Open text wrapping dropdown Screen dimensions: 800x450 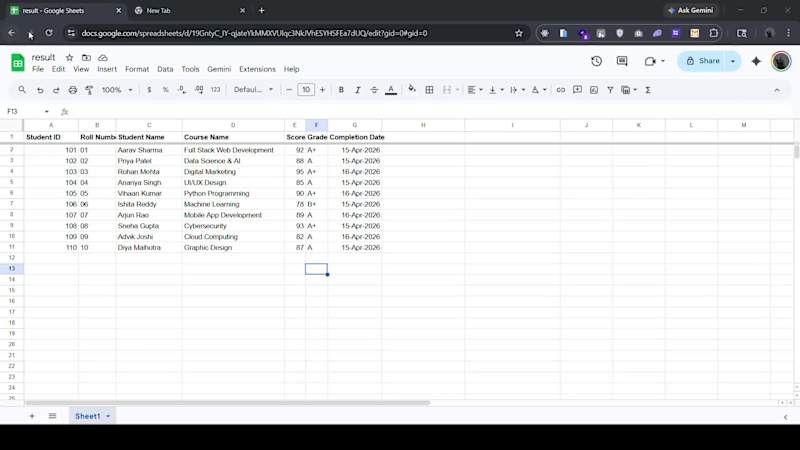click(517, 90)
